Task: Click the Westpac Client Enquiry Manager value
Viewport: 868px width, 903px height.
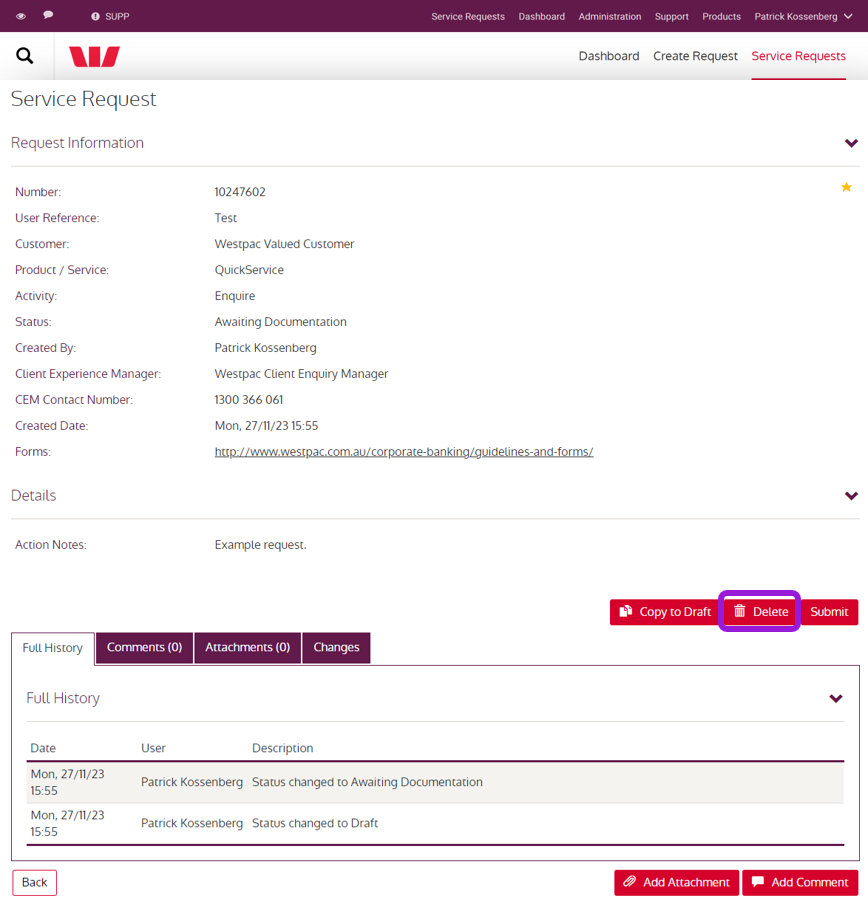Action: tap(301, 374)
